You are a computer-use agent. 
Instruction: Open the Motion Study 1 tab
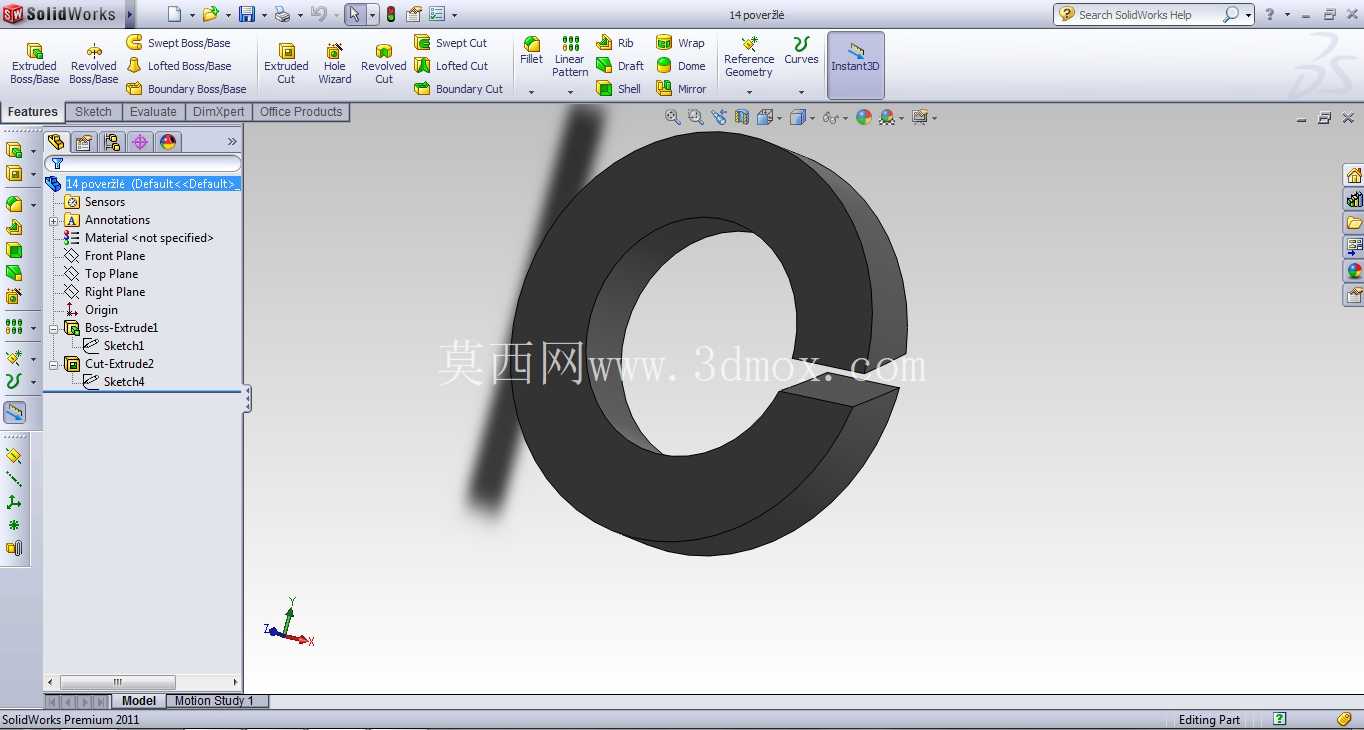coord(214,701)
